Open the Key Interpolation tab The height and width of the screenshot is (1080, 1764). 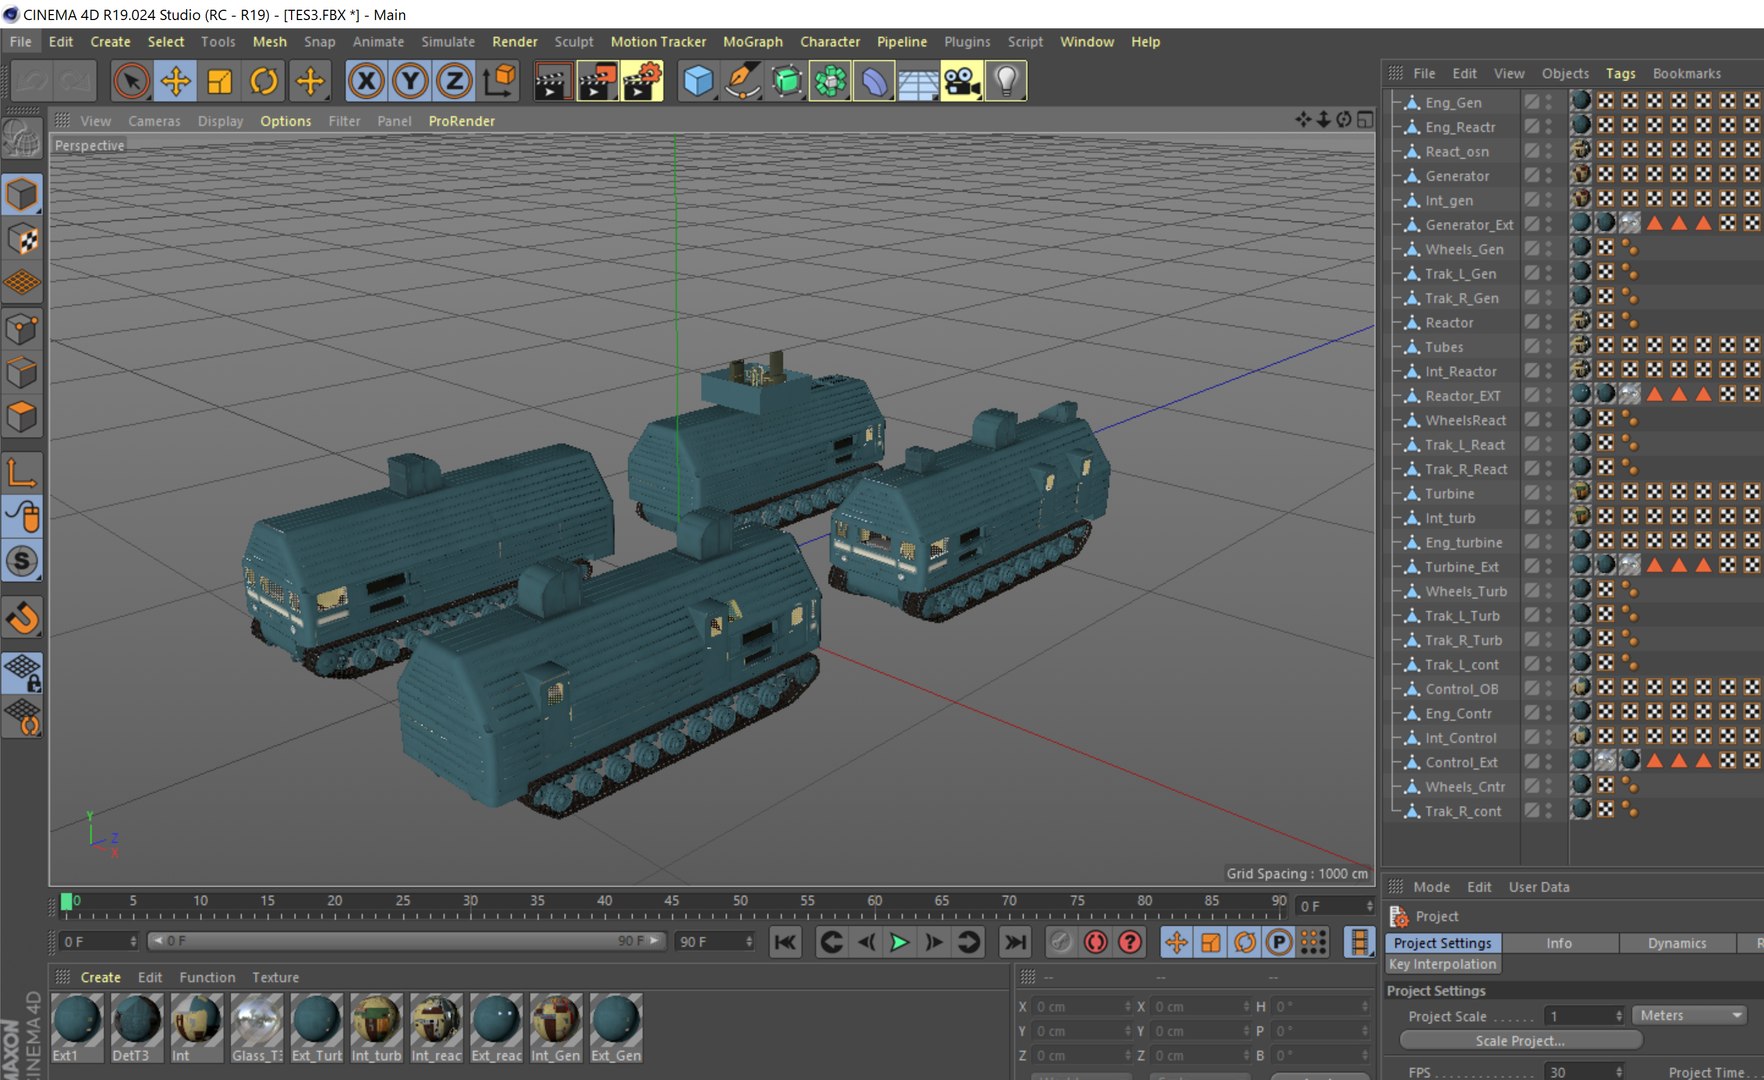[x=1442, y=964]
